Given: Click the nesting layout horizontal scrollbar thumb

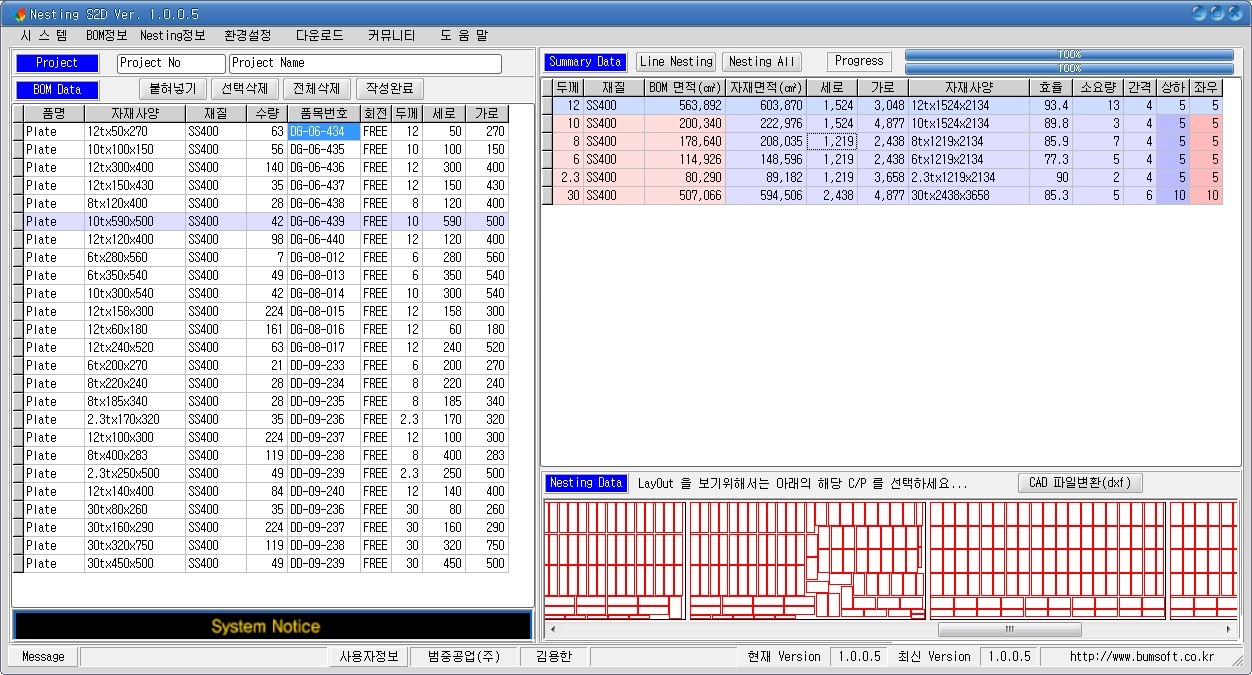Looking at the screenshot, I should click(1009, 630).
